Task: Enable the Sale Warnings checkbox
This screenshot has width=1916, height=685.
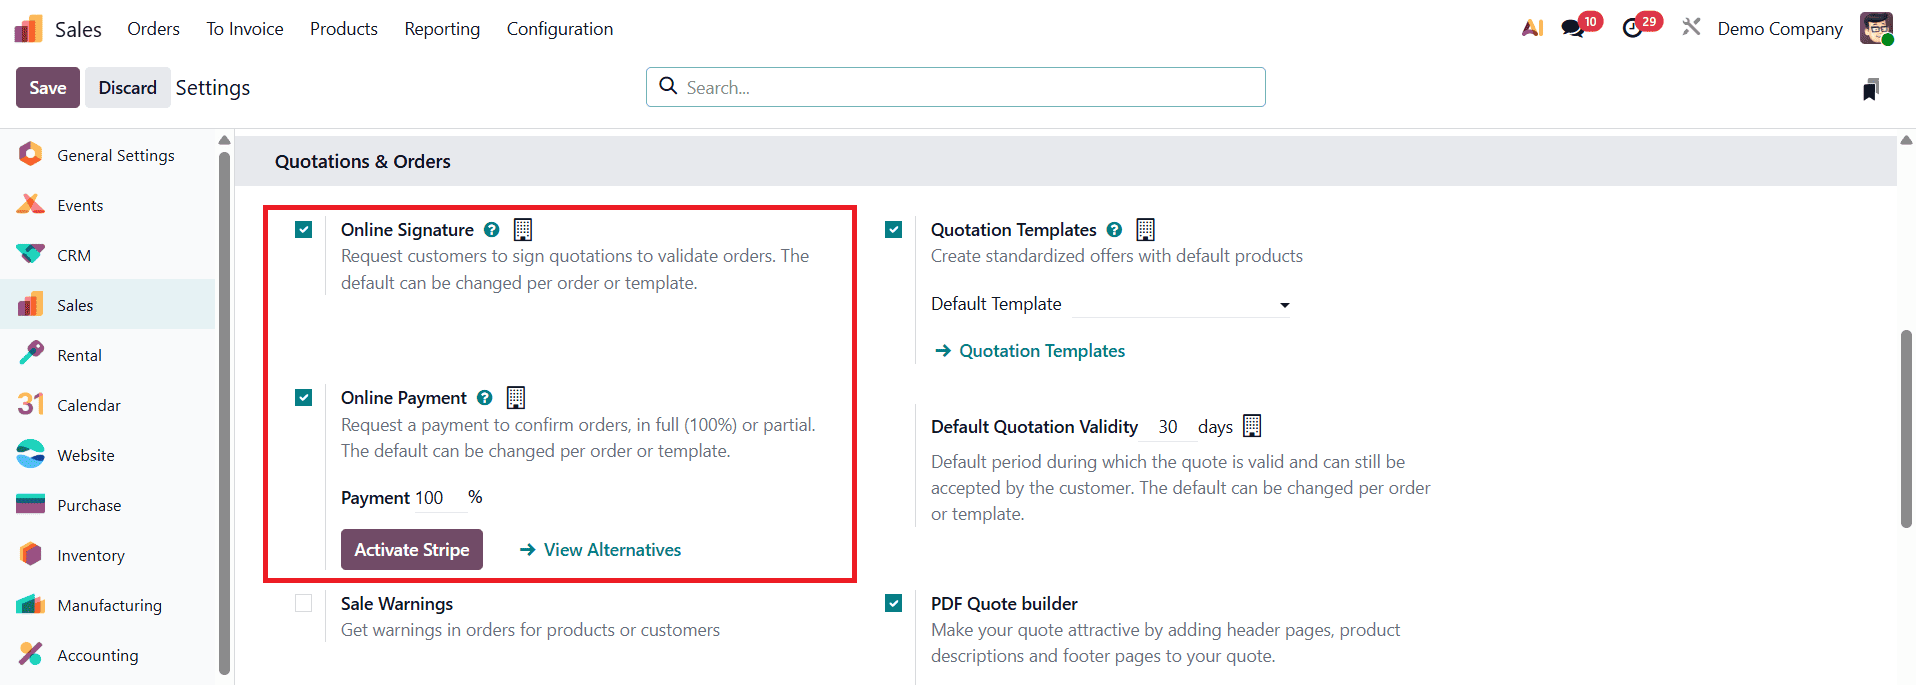Action: [304, 603]
